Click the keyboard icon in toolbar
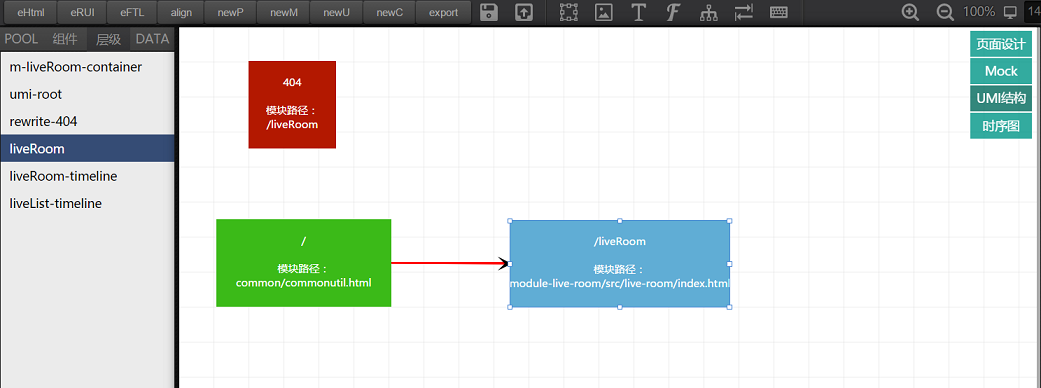 [779, 12]
